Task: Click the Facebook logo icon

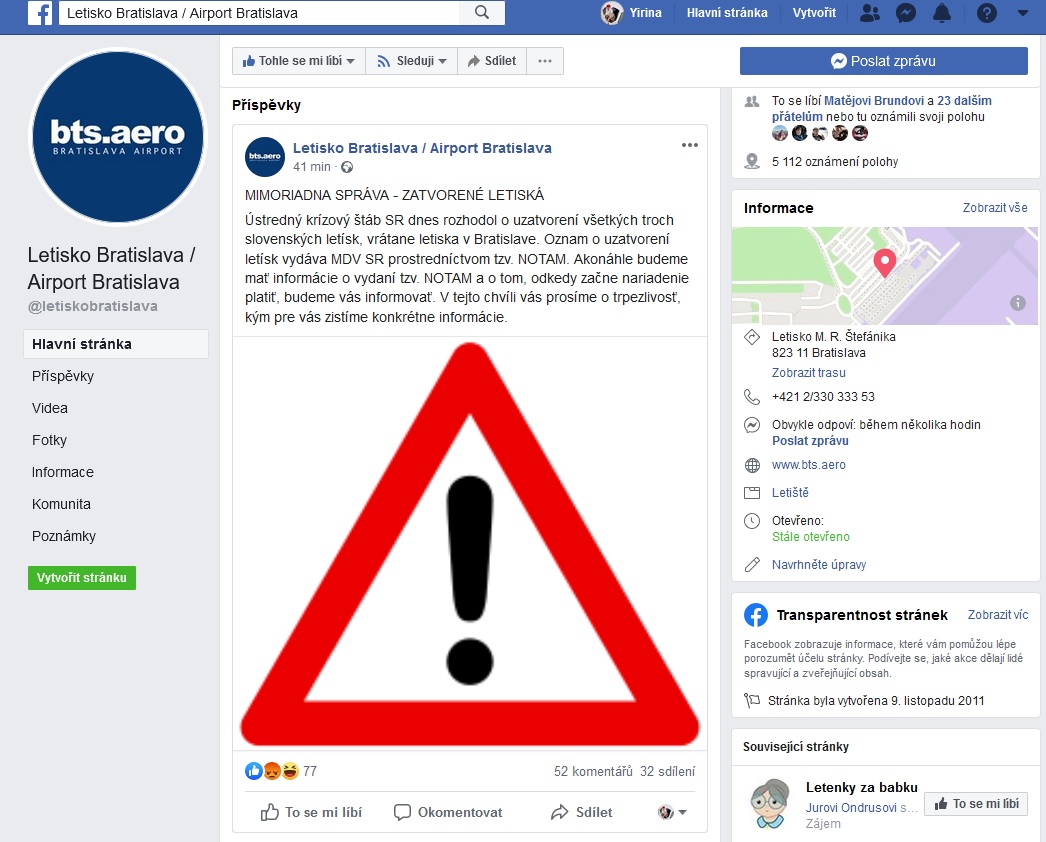Action: pos(40,13)
